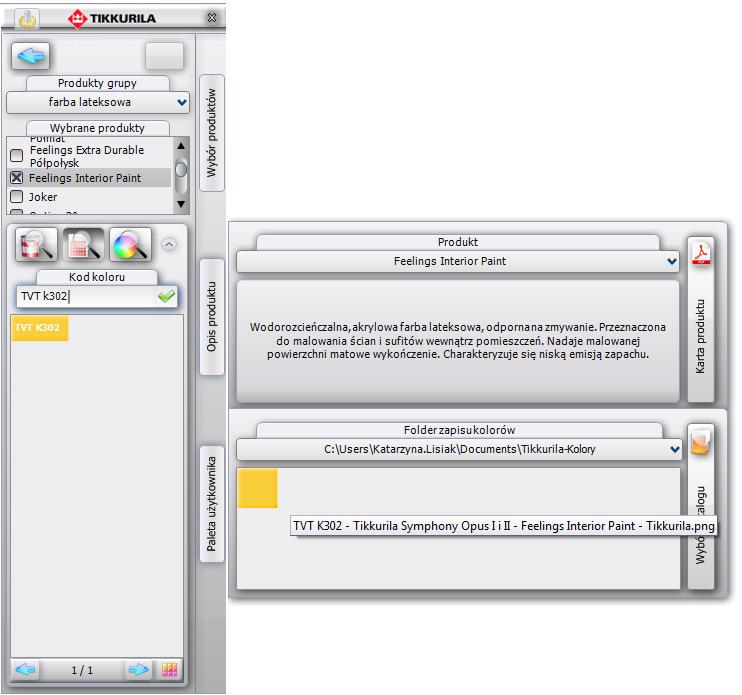Viewport: 742px width, 695px height.
Task: Open the Opis produktu side tab
Action: click(x=212, y=317)
